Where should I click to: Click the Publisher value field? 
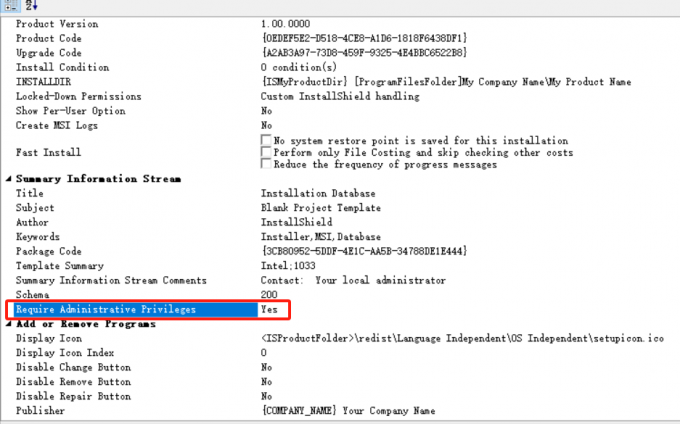(x=348, y=411)
